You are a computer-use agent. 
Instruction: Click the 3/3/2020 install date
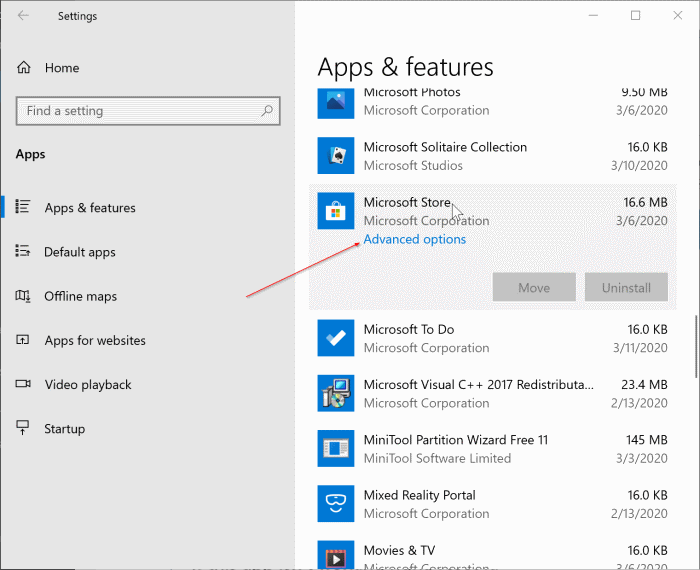pos(642,458)
